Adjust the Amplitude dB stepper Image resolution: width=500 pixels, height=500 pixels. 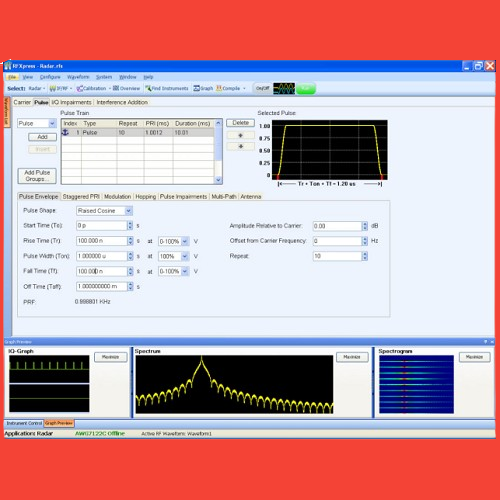[x=365, y=226]
